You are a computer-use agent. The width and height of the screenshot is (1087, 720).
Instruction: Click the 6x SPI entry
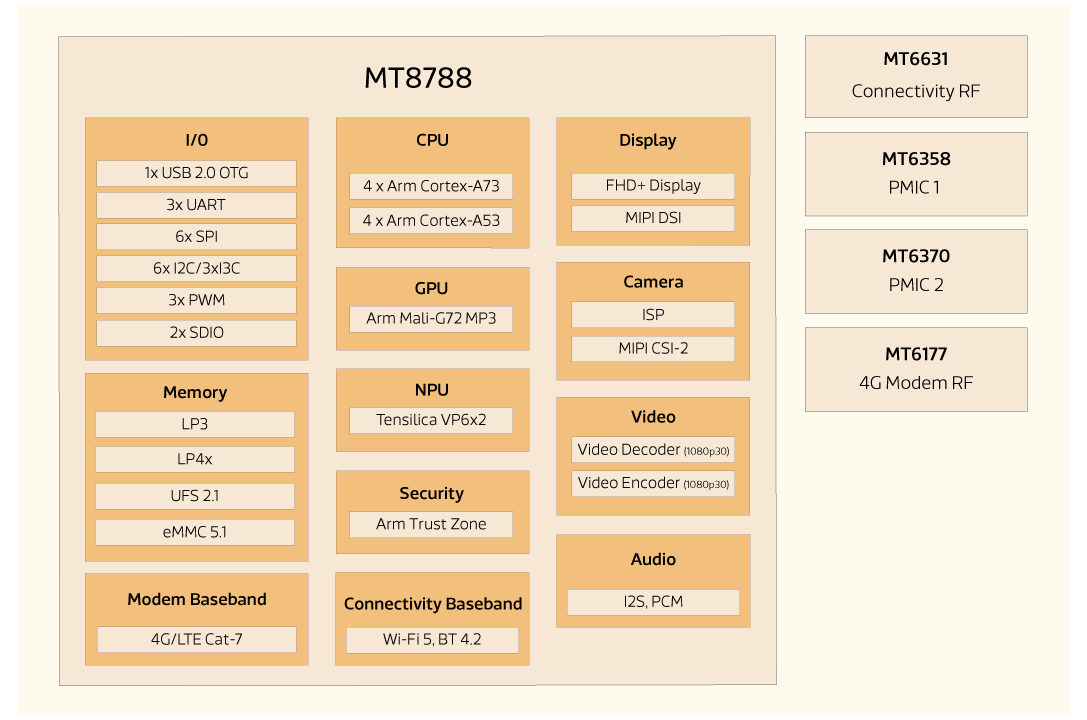[195, 236]
